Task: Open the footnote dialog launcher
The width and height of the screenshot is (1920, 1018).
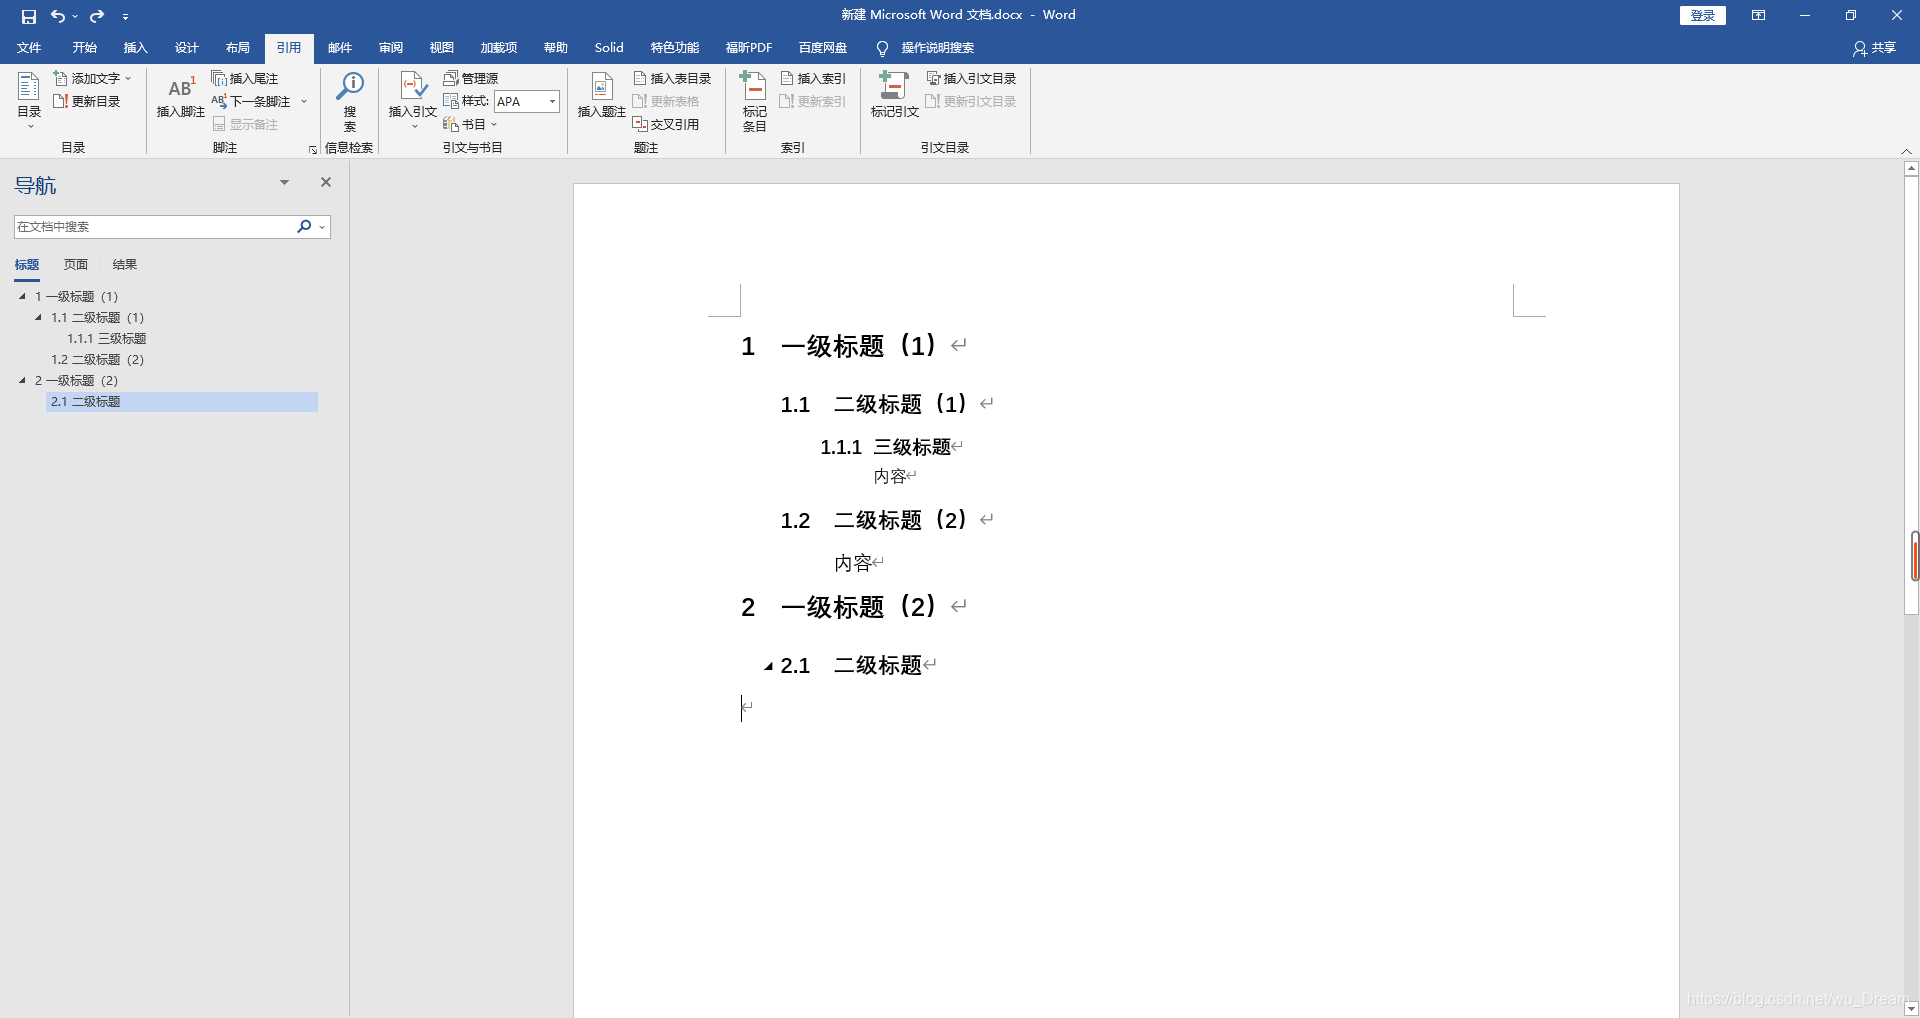Action: coord(312,149)
